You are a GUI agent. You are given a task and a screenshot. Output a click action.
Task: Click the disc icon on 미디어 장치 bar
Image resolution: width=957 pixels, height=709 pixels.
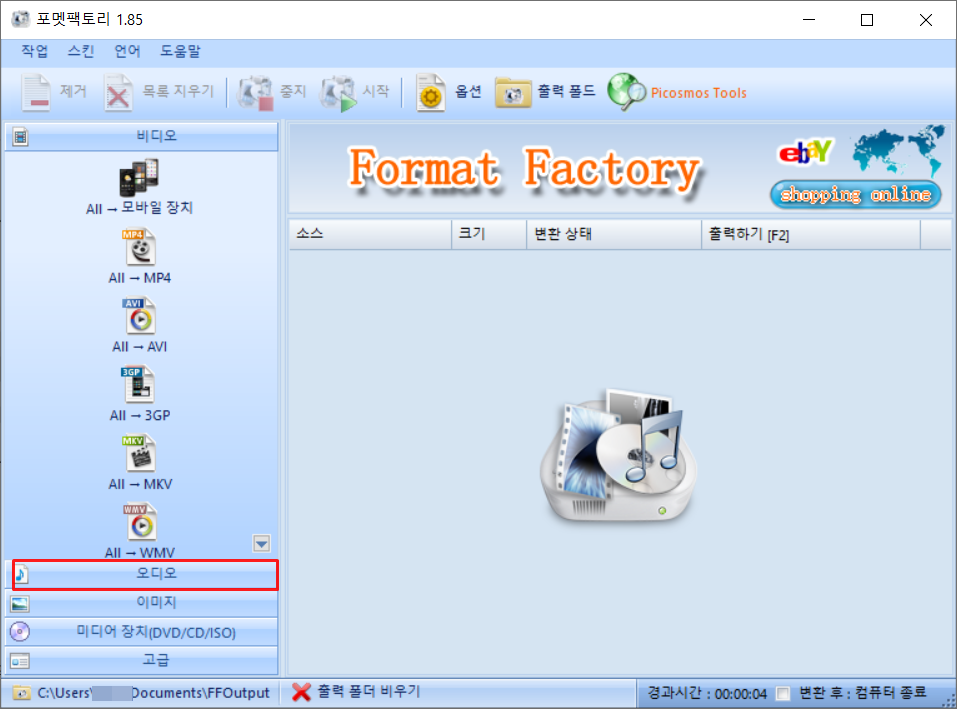tap(20, 632)
